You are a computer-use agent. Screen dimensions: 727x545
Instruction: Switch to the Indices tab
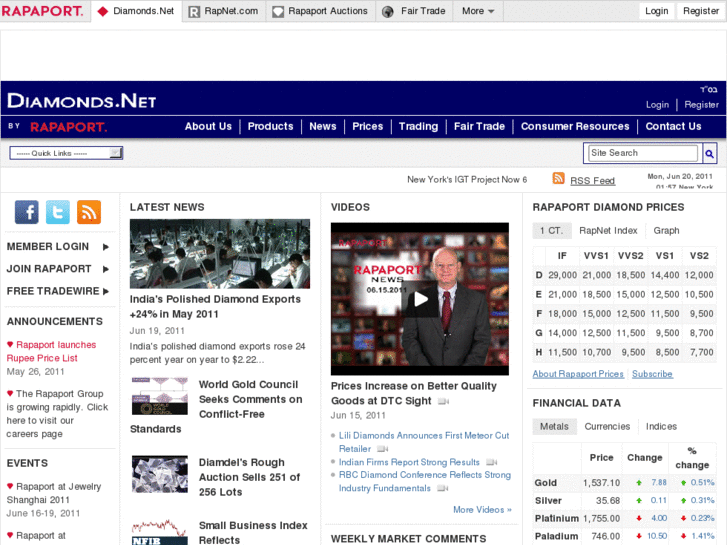661,426
